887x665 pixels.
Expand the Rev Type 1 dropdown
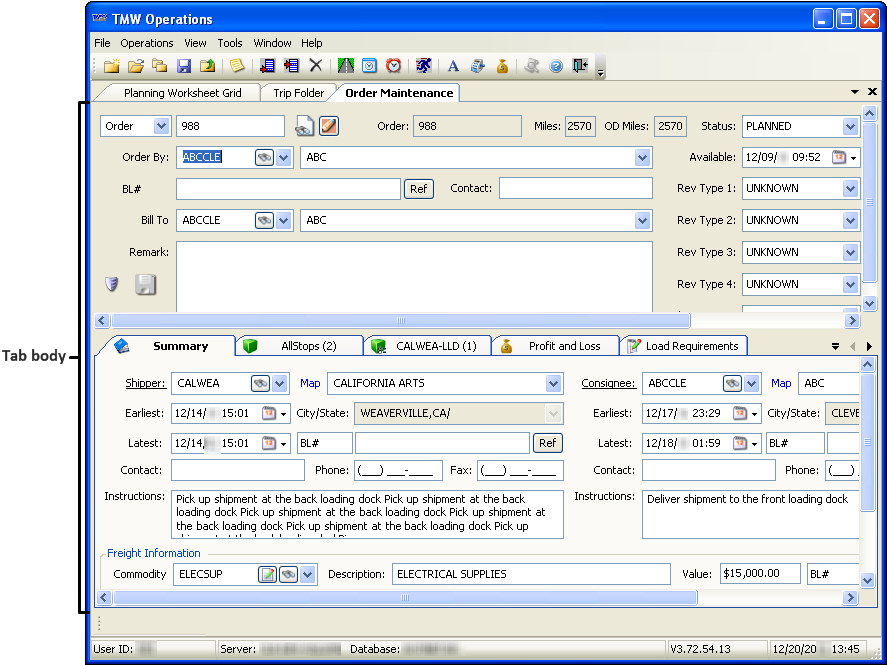click(850, 188)
